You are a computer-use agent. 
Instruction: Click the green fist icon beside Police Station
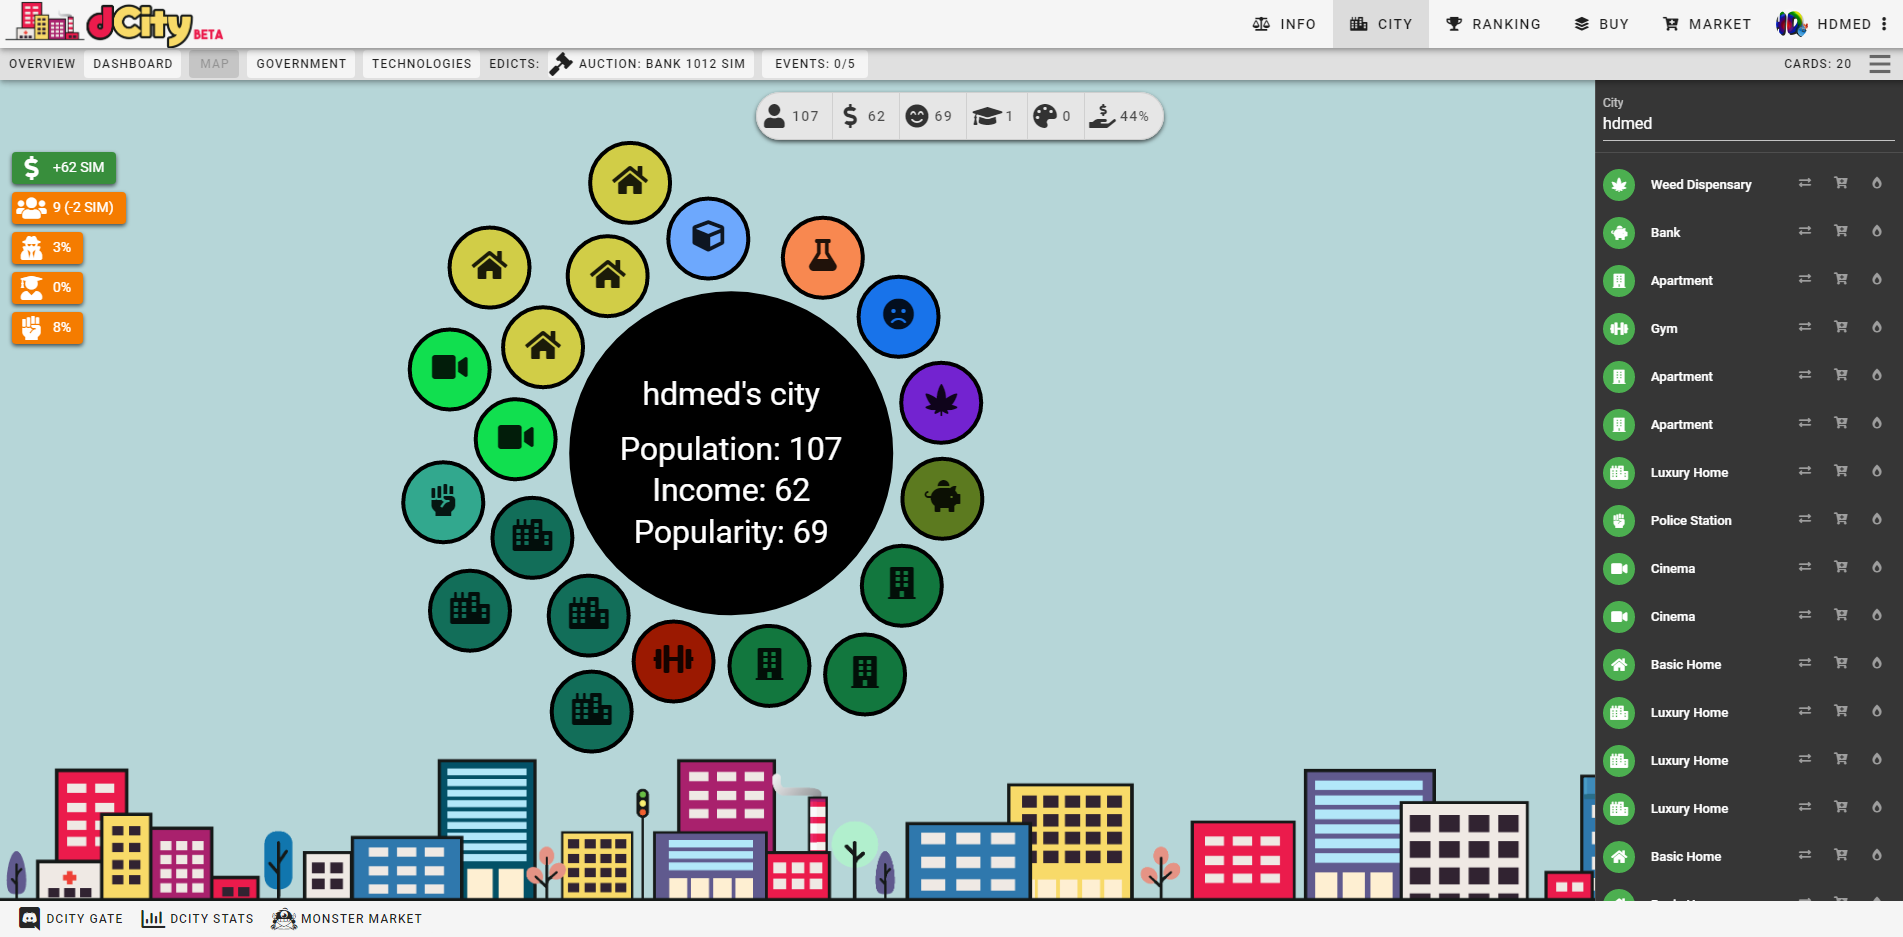point(1619,521)
